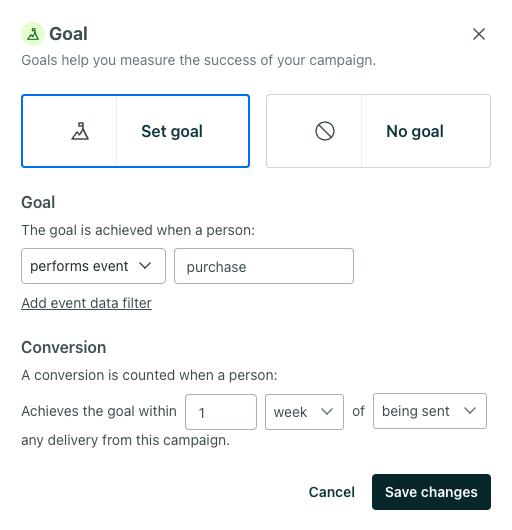Select the No goal option
Screen dimensions: 512x530
coord(378,131)
